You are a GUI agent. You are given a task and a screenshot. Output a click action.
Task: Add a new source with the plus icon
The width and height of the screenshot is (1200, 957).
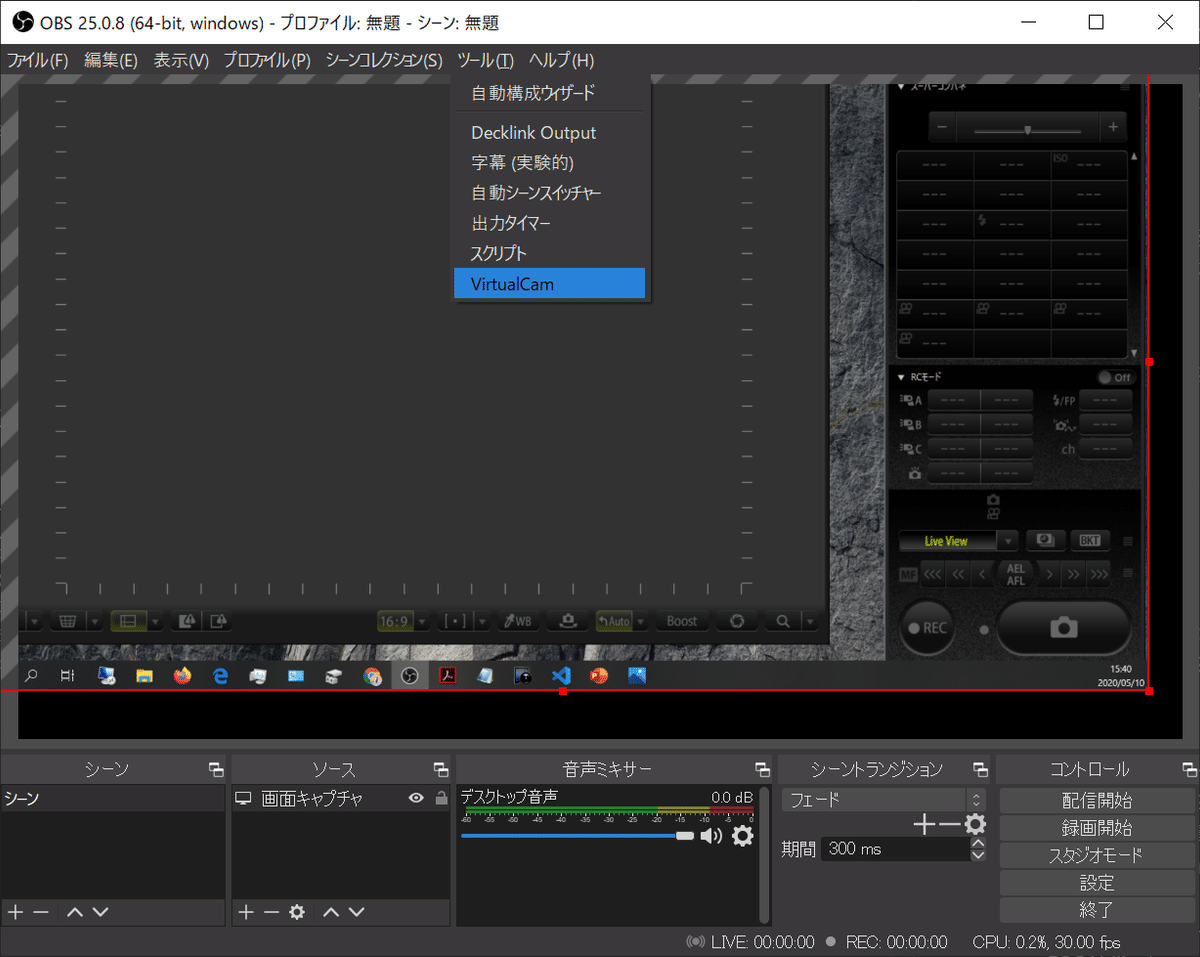pyautogui.click(x=246, y=912)
